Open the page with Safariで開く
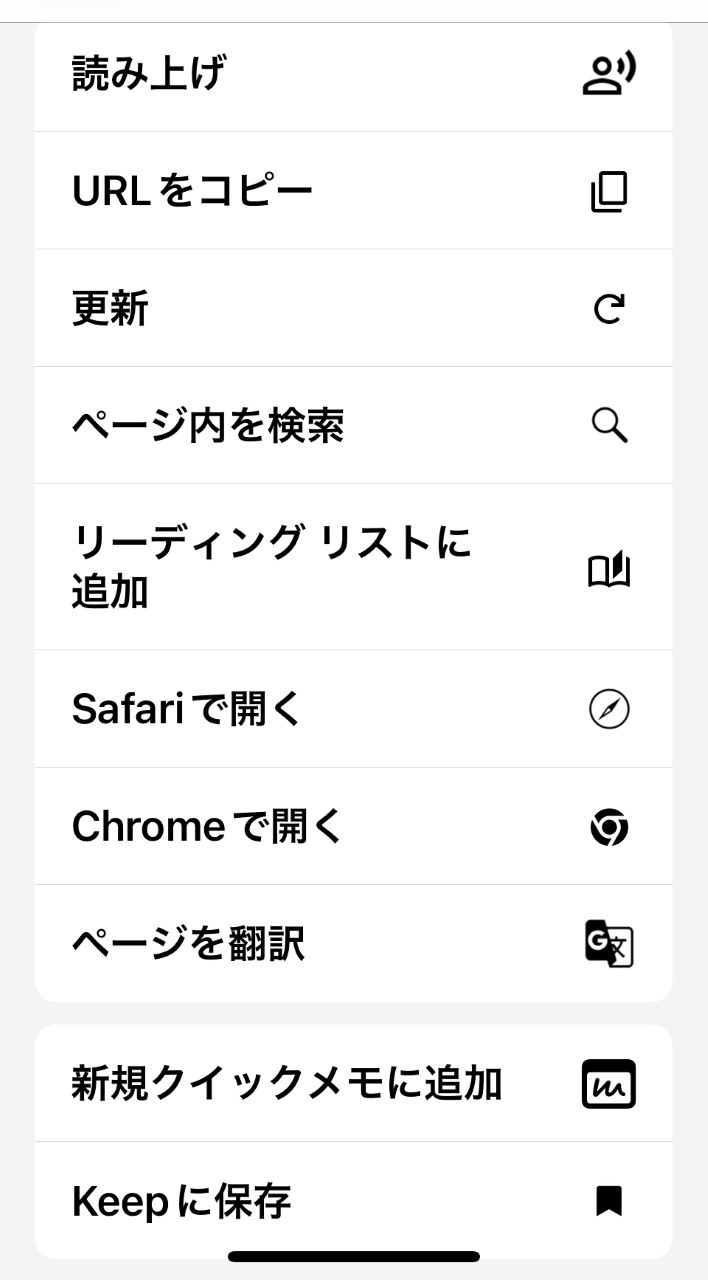 coord(187,710)
